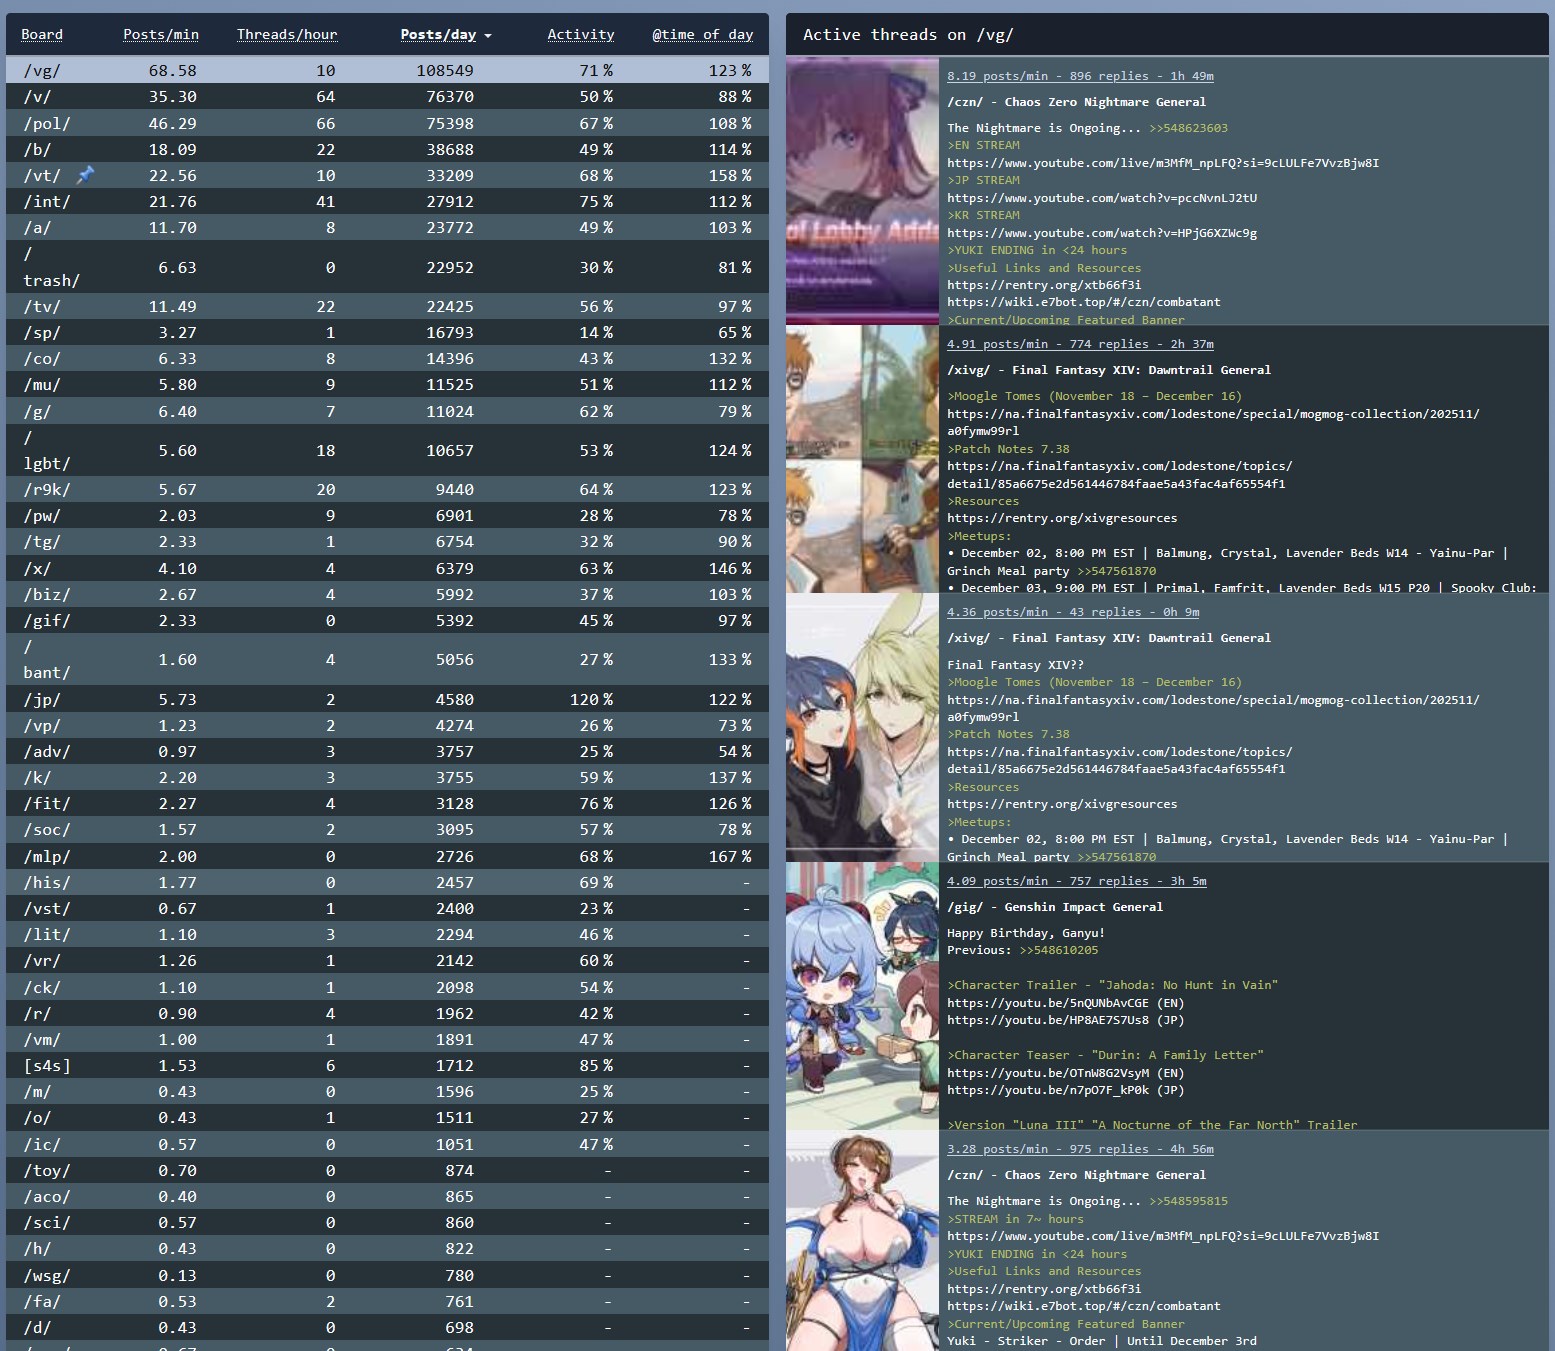Select the /b/ board row
The image size is (1555, 1351).
click(387, 149)
